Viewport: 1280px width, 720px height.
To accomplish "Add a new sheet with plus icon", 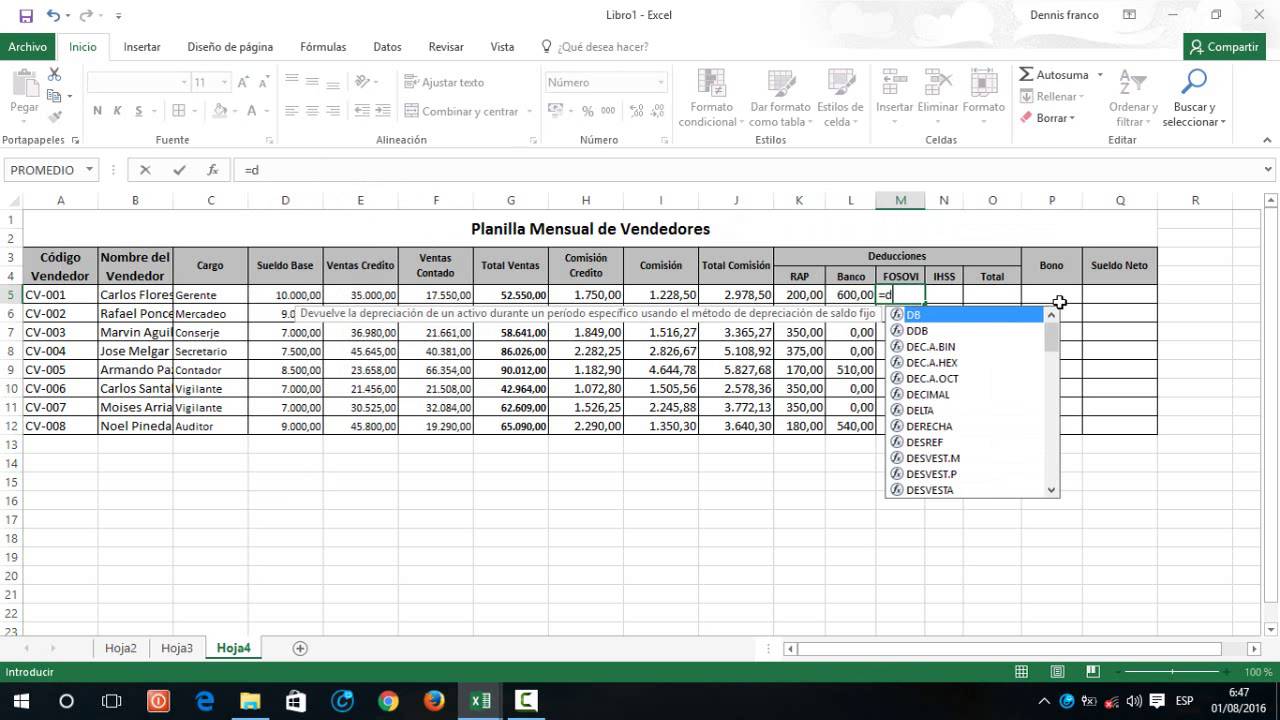I will click(x=300, y=648).
